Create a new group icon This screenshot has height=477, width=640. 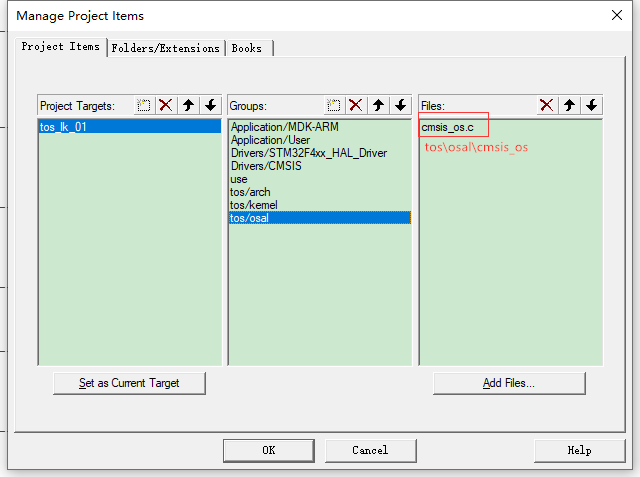334,105
